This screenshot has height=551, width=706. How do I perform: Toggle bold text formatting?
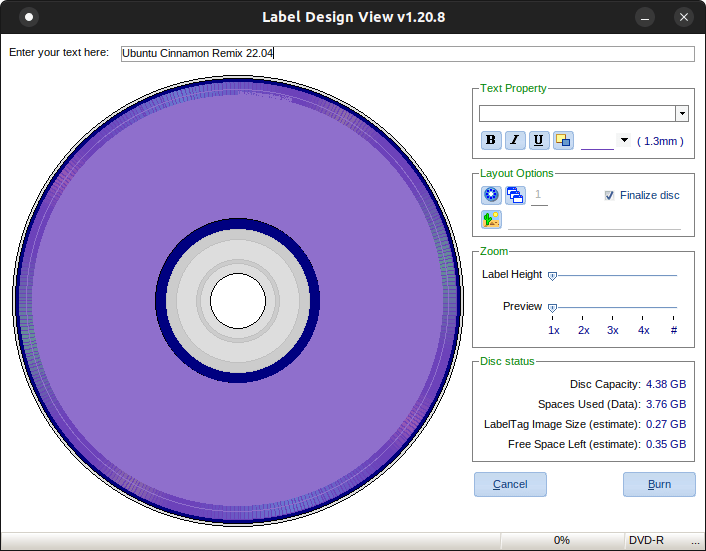click(491, 140)
